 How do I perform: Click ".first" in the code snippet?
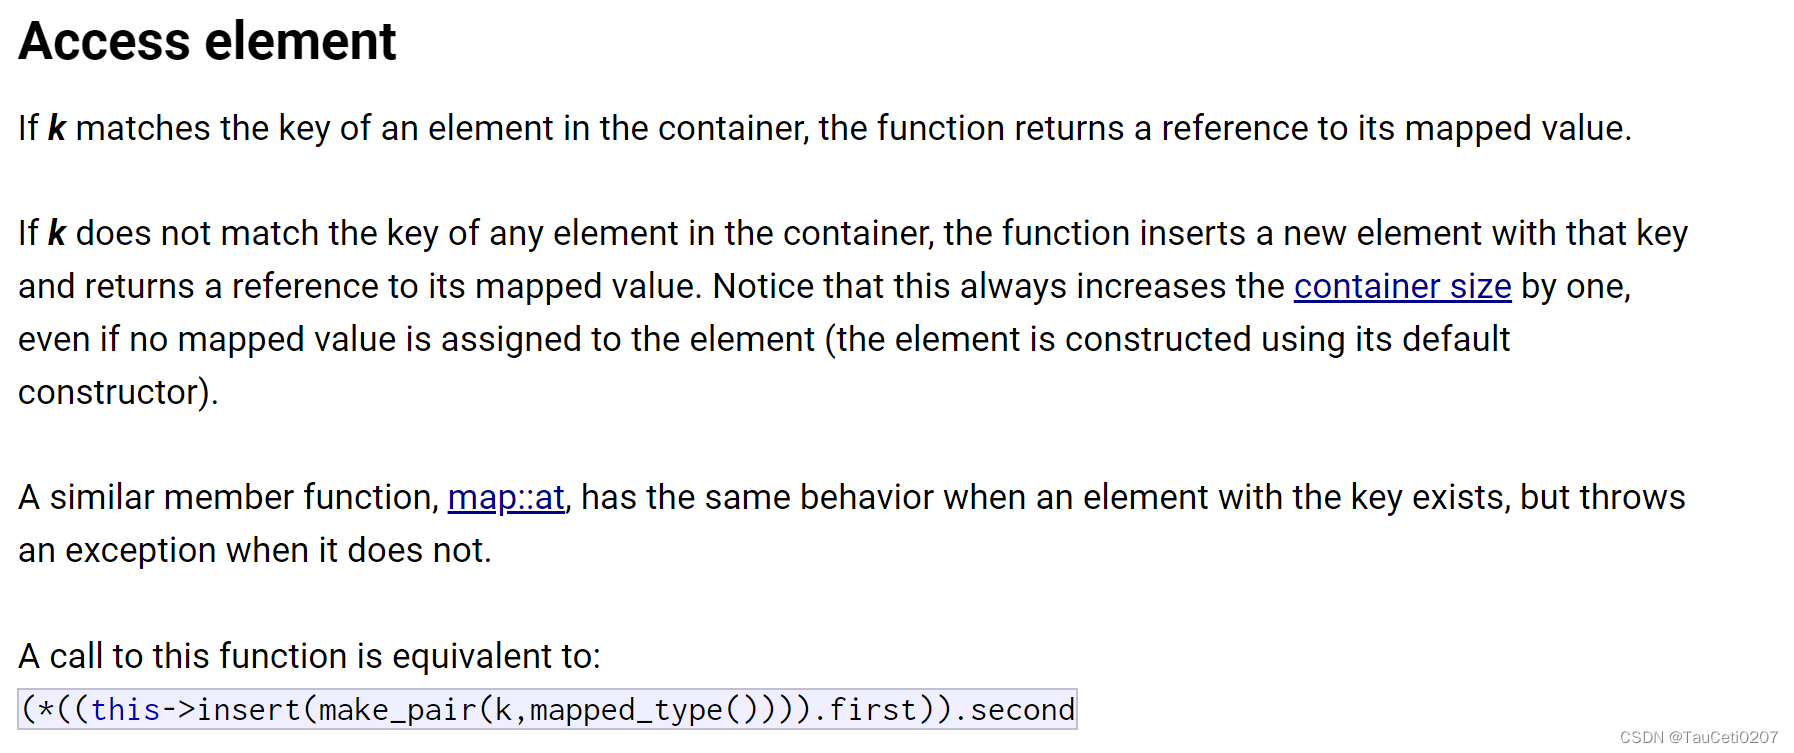click(x=864, y=709)
